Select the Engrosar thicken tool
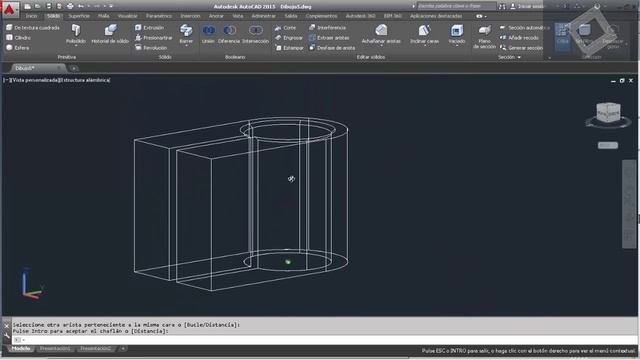640x360 pixels. point(289,38)
